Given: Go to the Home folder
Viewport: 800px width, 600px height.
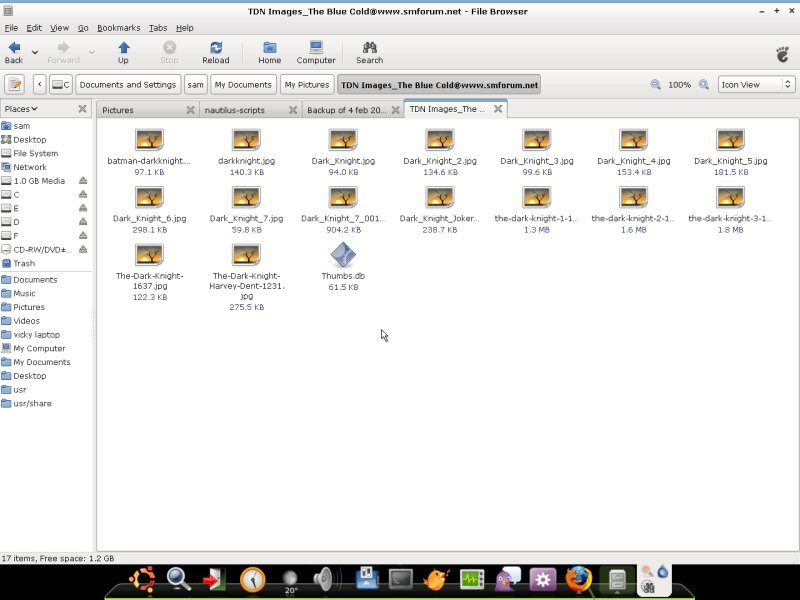Looking at the screenshot, I should (x=269, y=53).
